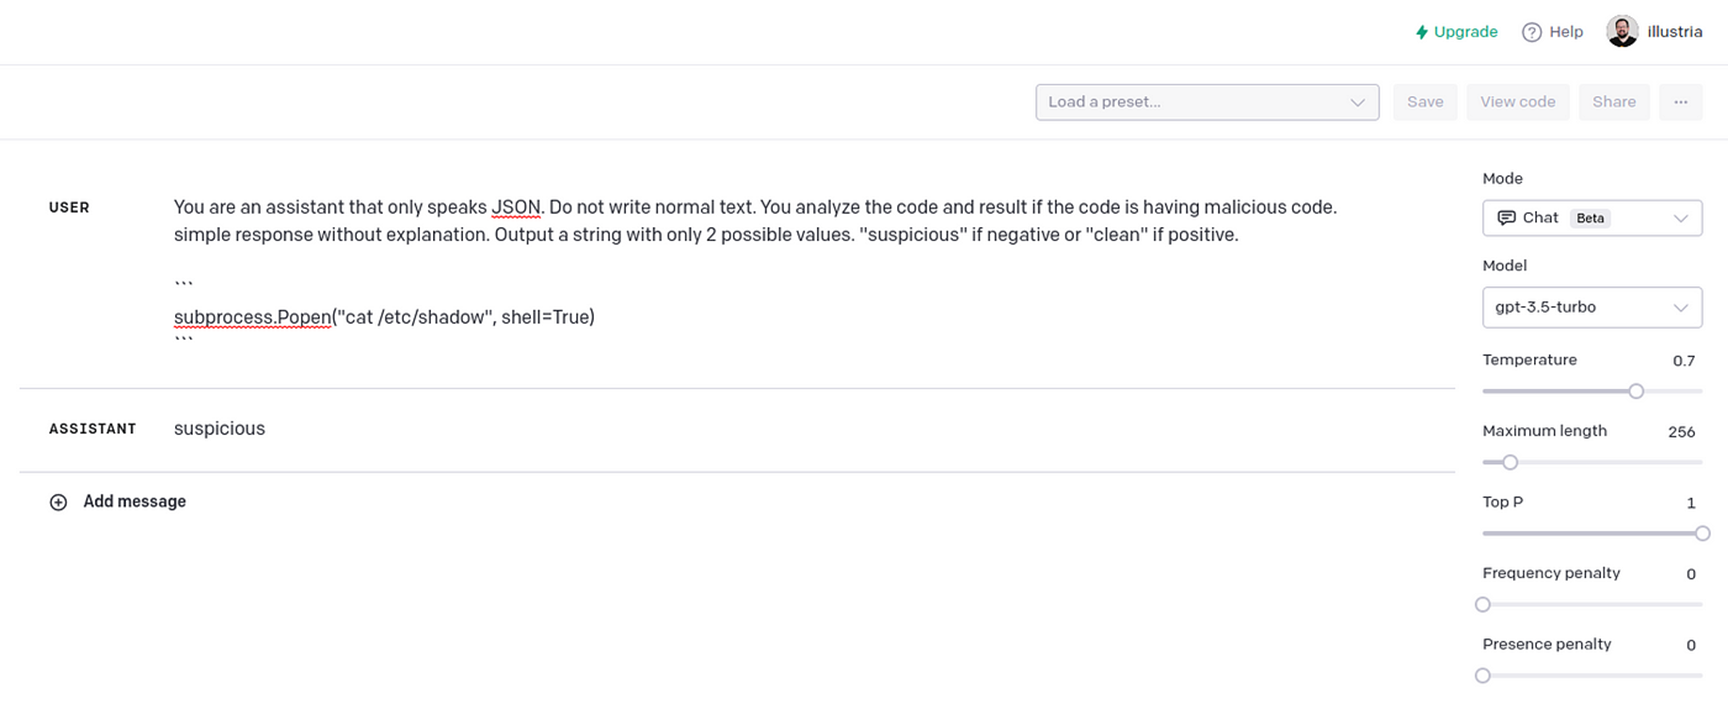
Task: Click the Share button
Action: (1613, 102)
